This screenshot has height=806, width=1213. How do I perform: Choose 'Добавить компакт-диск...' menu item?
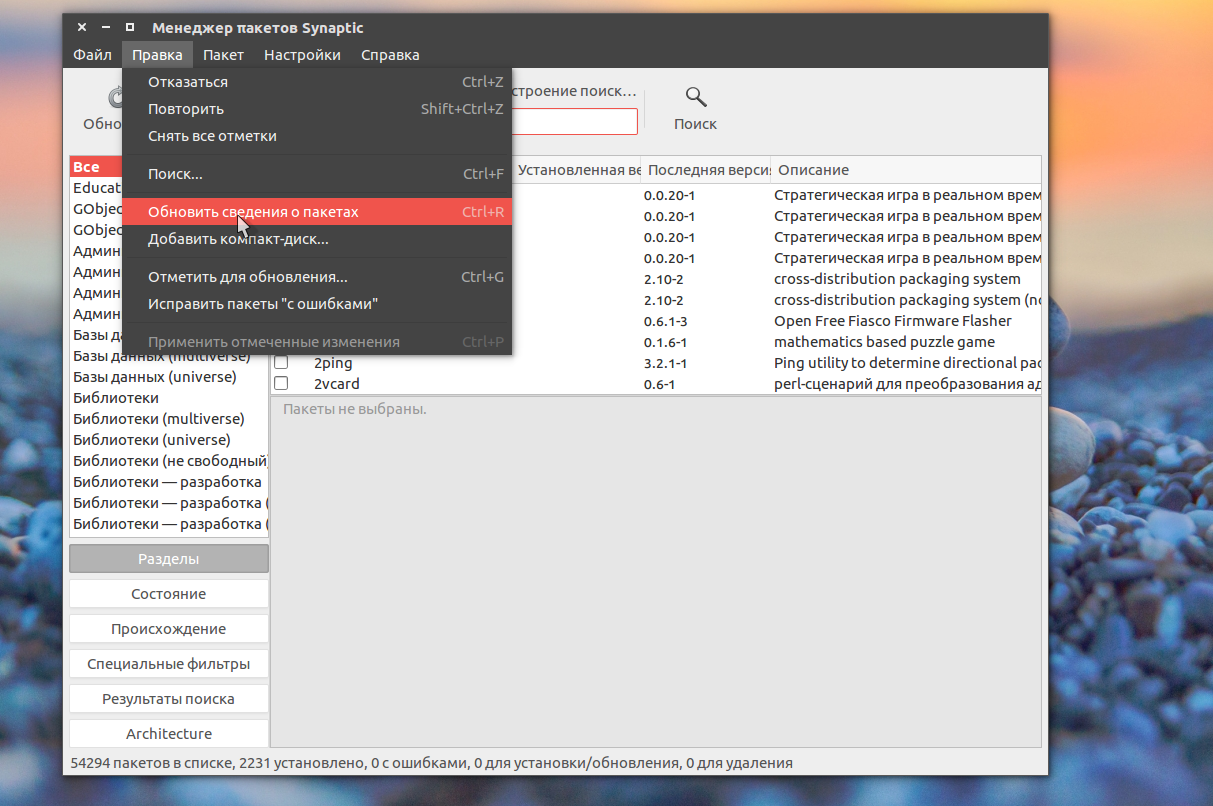tap(238, 239)
